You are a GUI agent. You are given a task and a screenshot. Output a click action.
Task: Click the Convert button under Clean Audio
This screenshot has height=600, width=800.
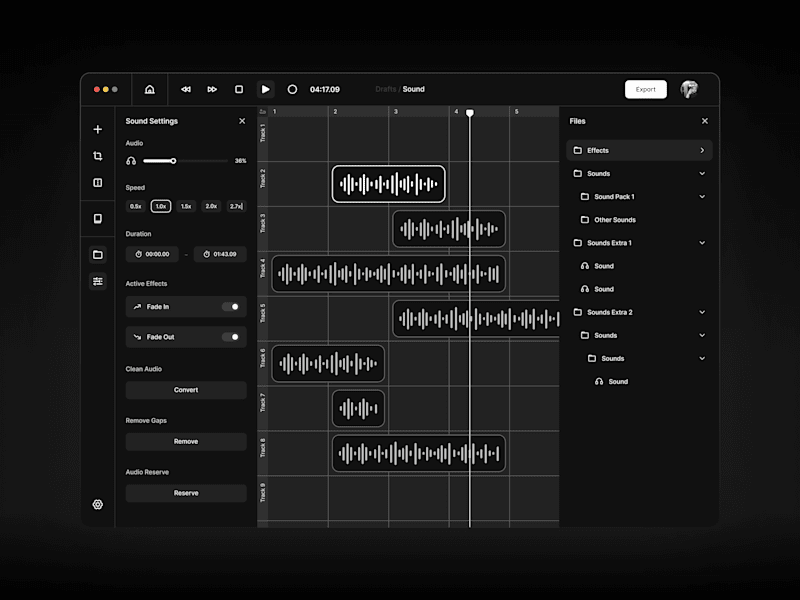pos(186,390)
